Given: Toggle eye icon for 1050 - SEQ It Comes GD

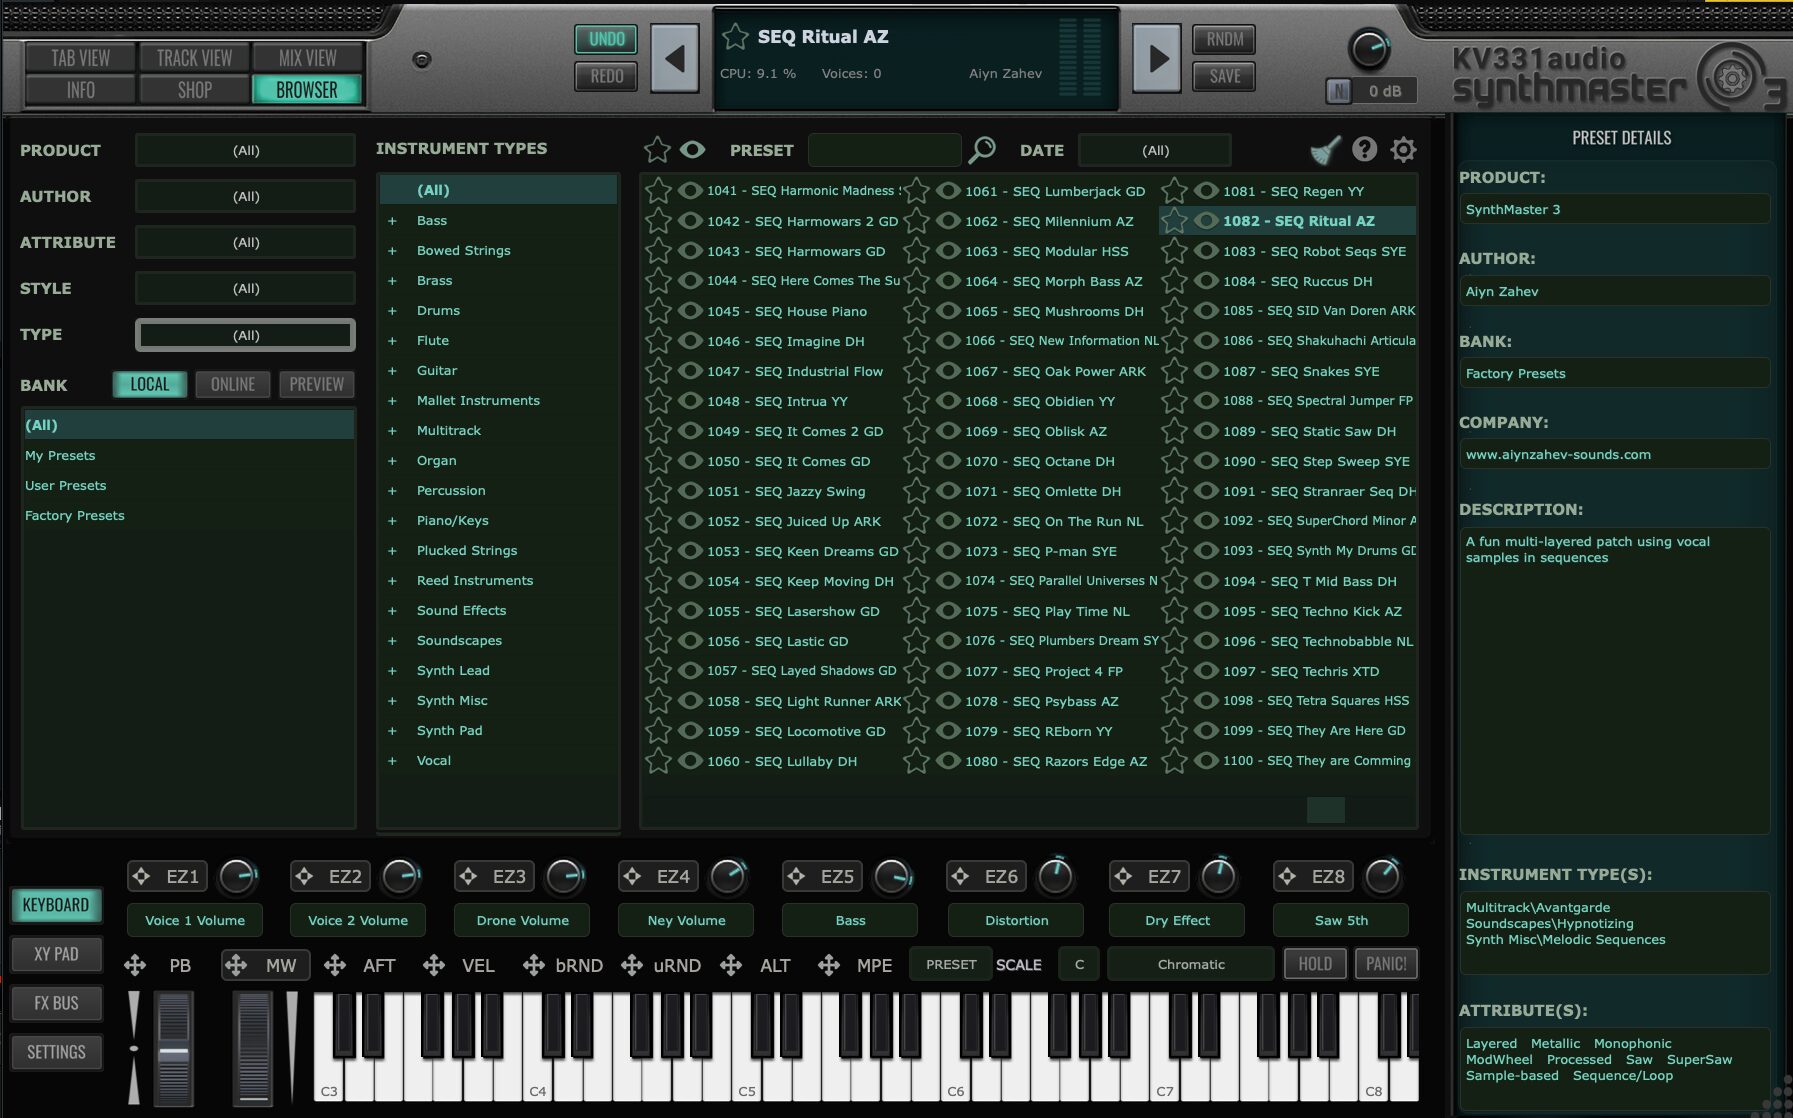Looking at the screenshot, I should click(x=690, y=461).
